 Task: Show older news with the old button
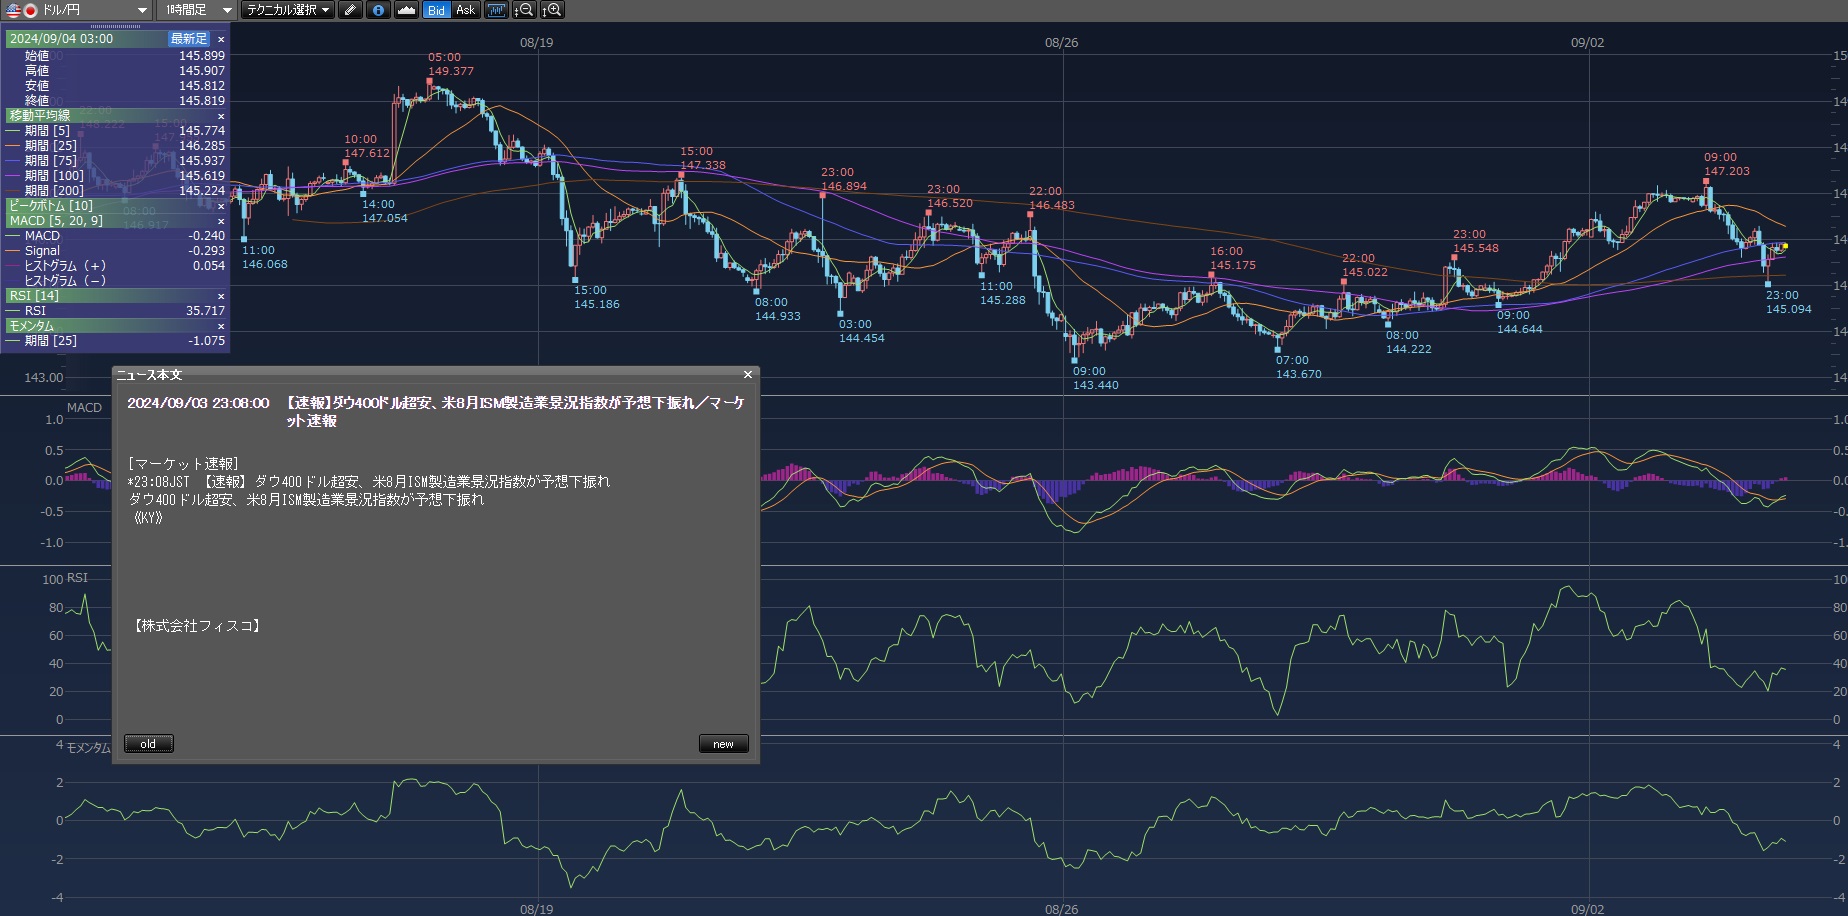(x=148, y=744)
